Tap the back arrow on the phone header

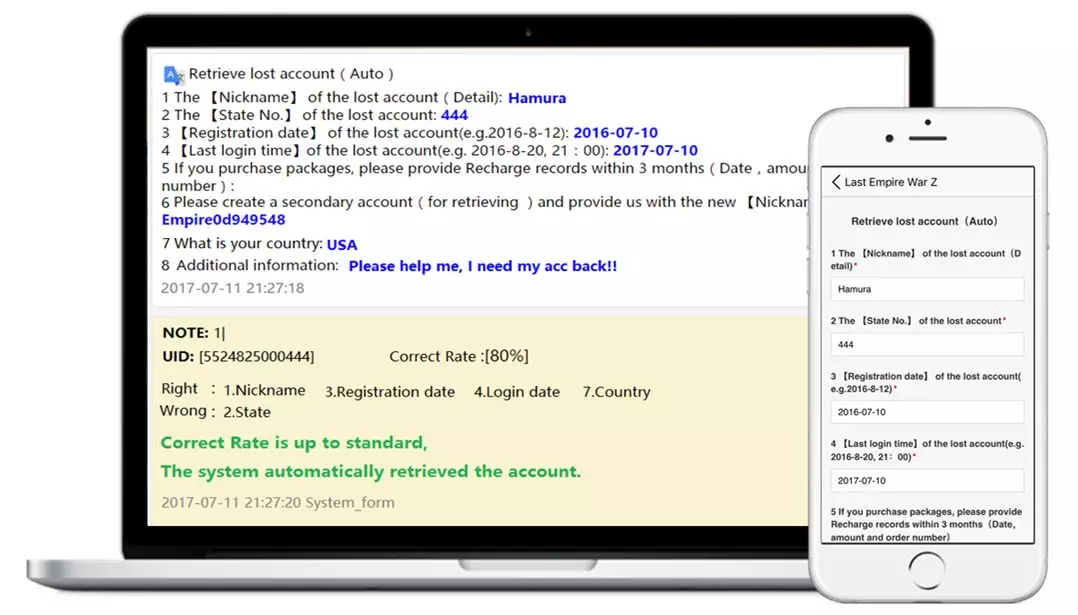click(x=836, y=182)
